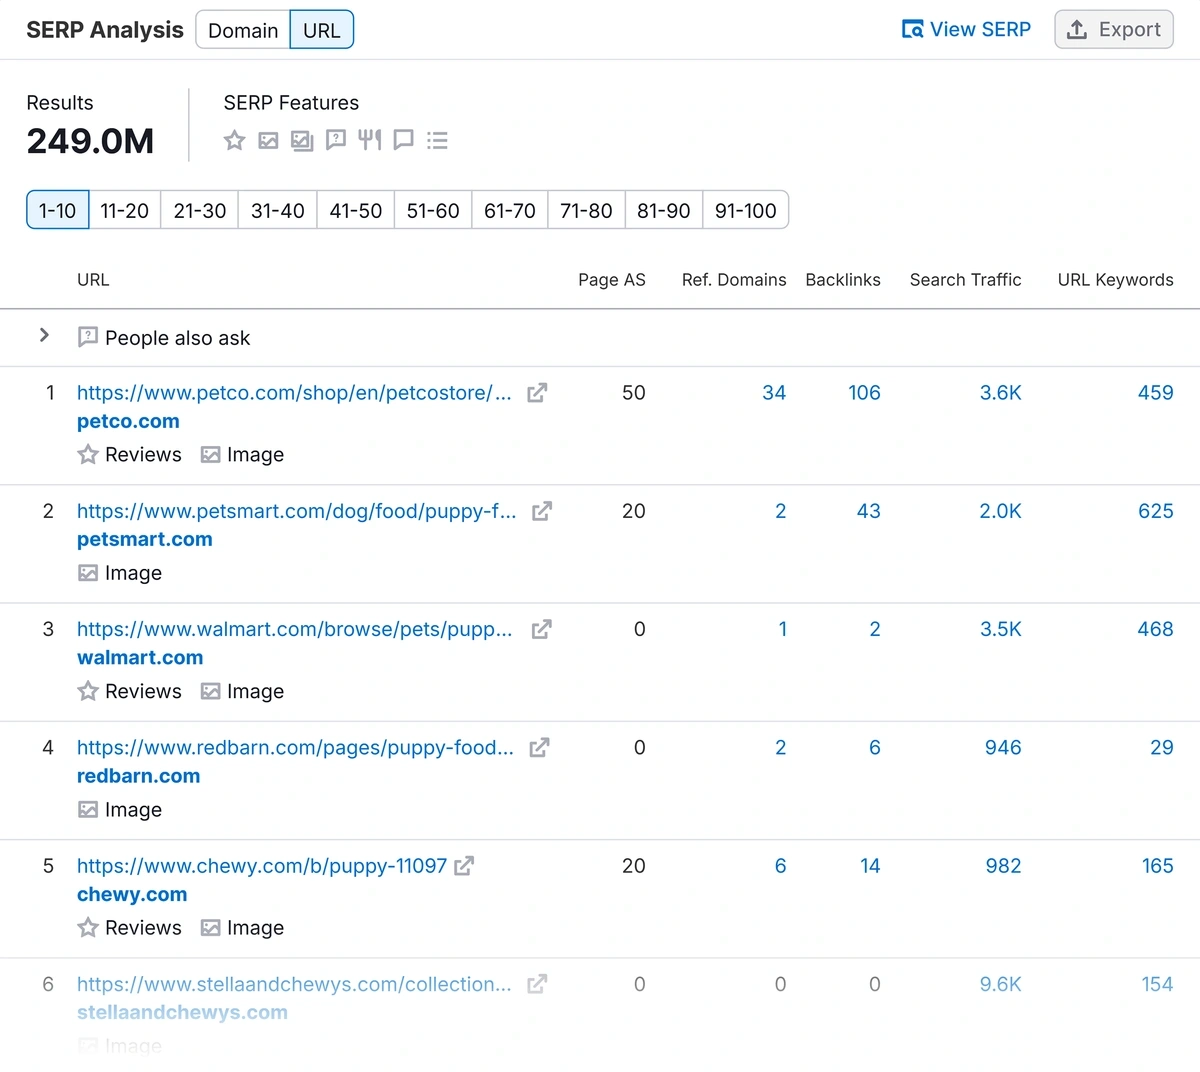The width and height of the screenshot is (1200, 1072).
Task: Click the Image pack icon in SERP Features
Action: pos(302,140)
